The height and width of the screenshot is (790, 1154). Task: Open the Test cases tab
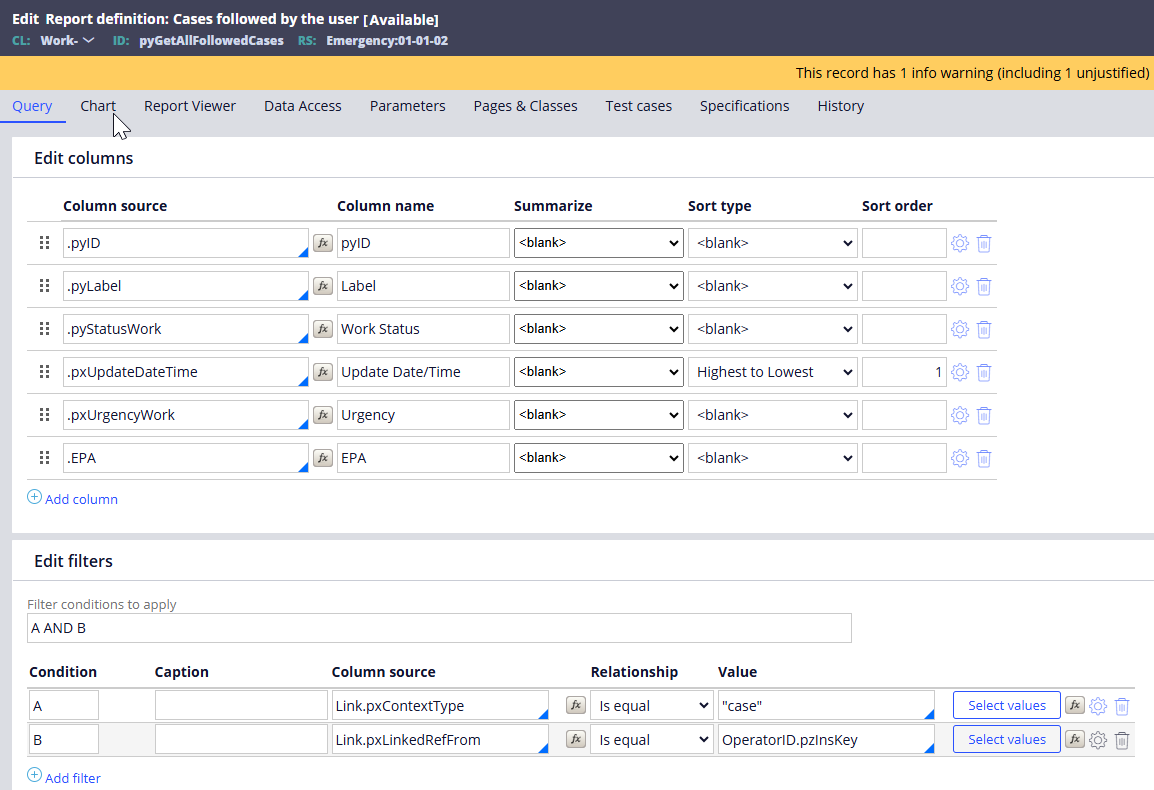click(x=639, y=106)
